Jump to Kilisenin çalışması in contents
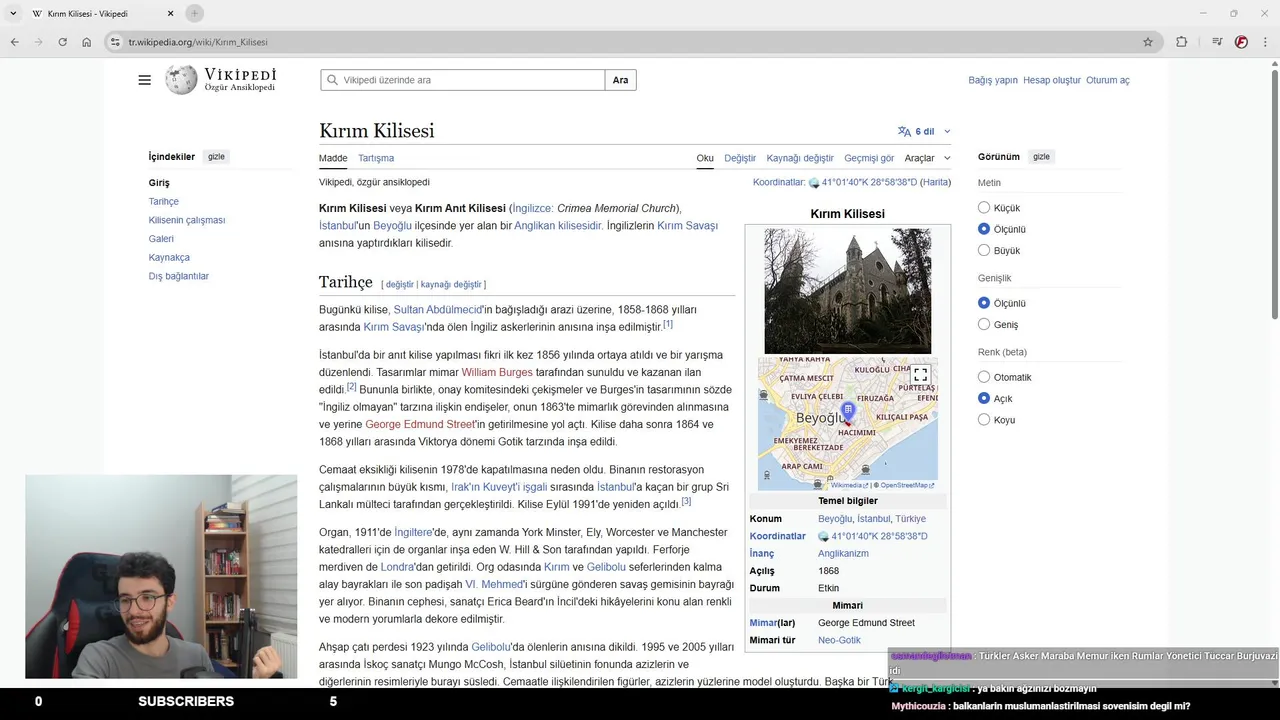Viewport: 1280px width, 720px height. [x=187, y=220]
